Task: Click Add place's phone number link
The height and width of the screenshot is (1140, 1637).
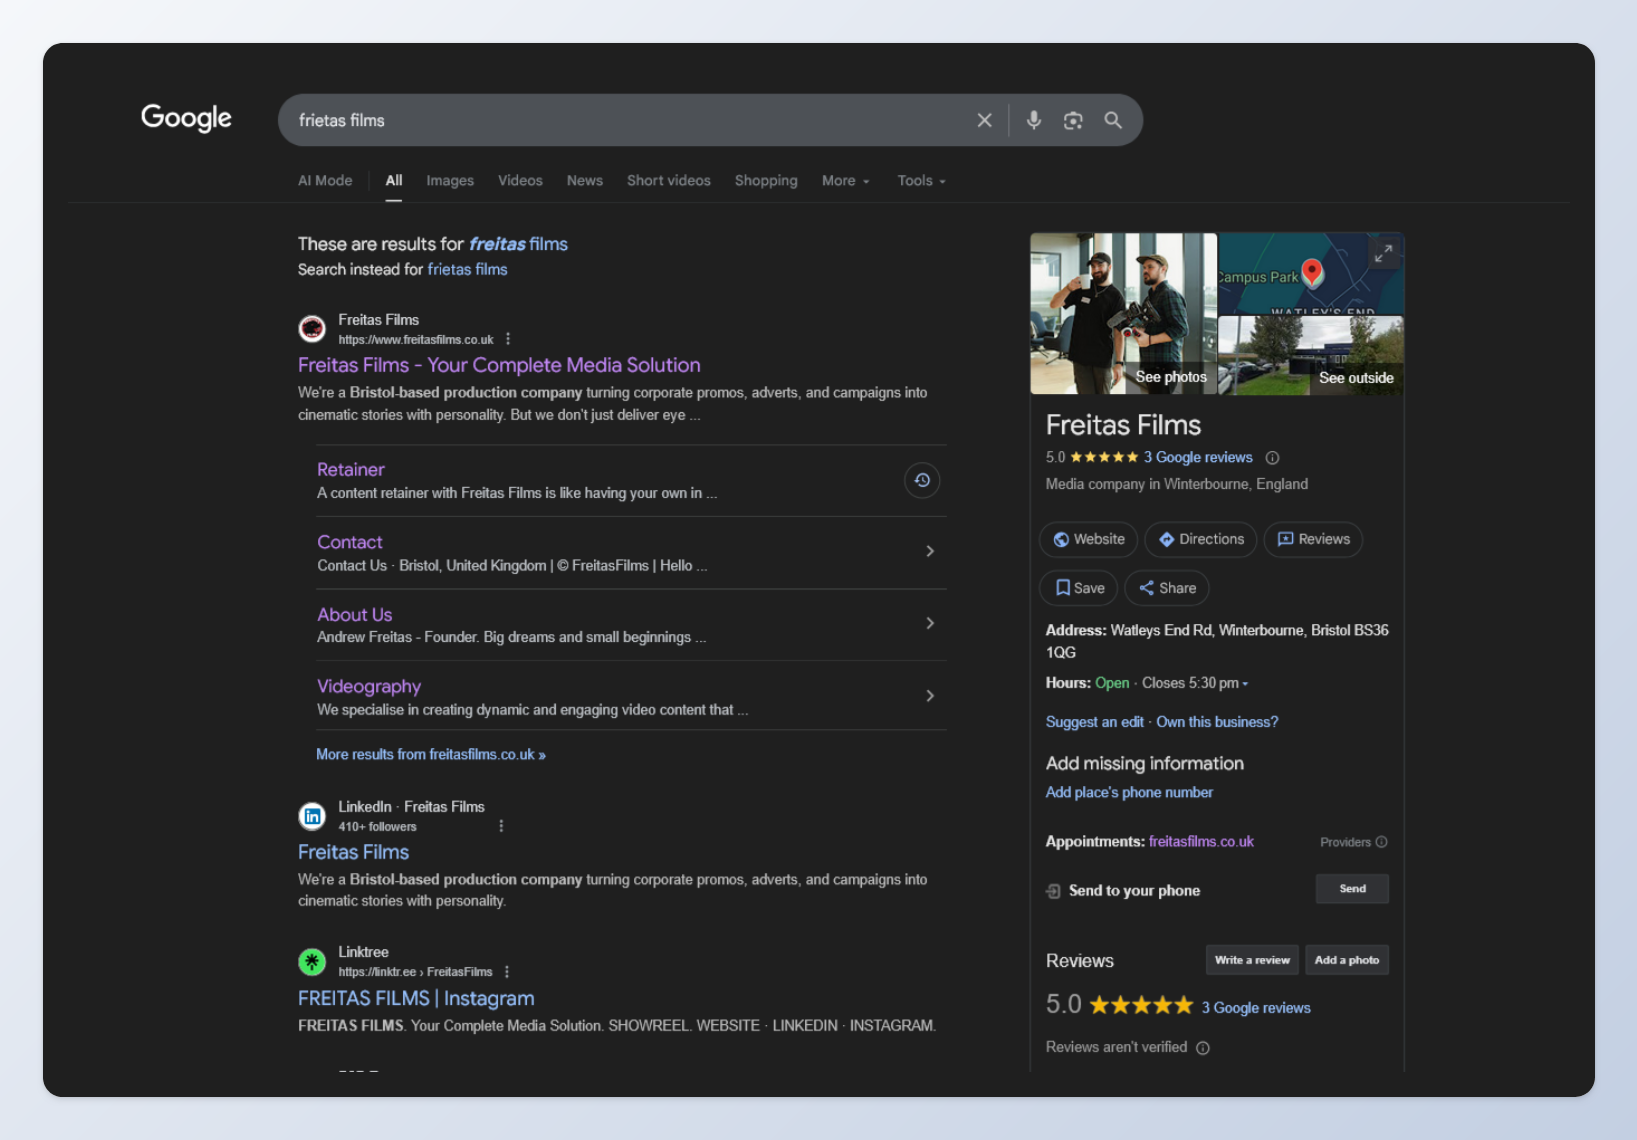Action: pos(1129,792)
